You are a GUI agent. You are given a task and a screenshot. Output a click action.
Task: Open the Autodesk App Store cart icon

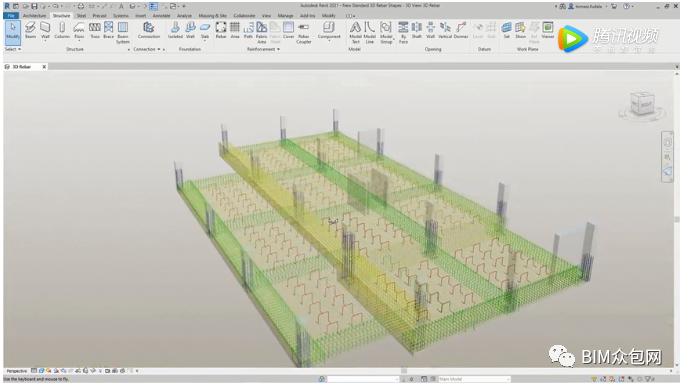pyautogui.click(x=614, y=6)
